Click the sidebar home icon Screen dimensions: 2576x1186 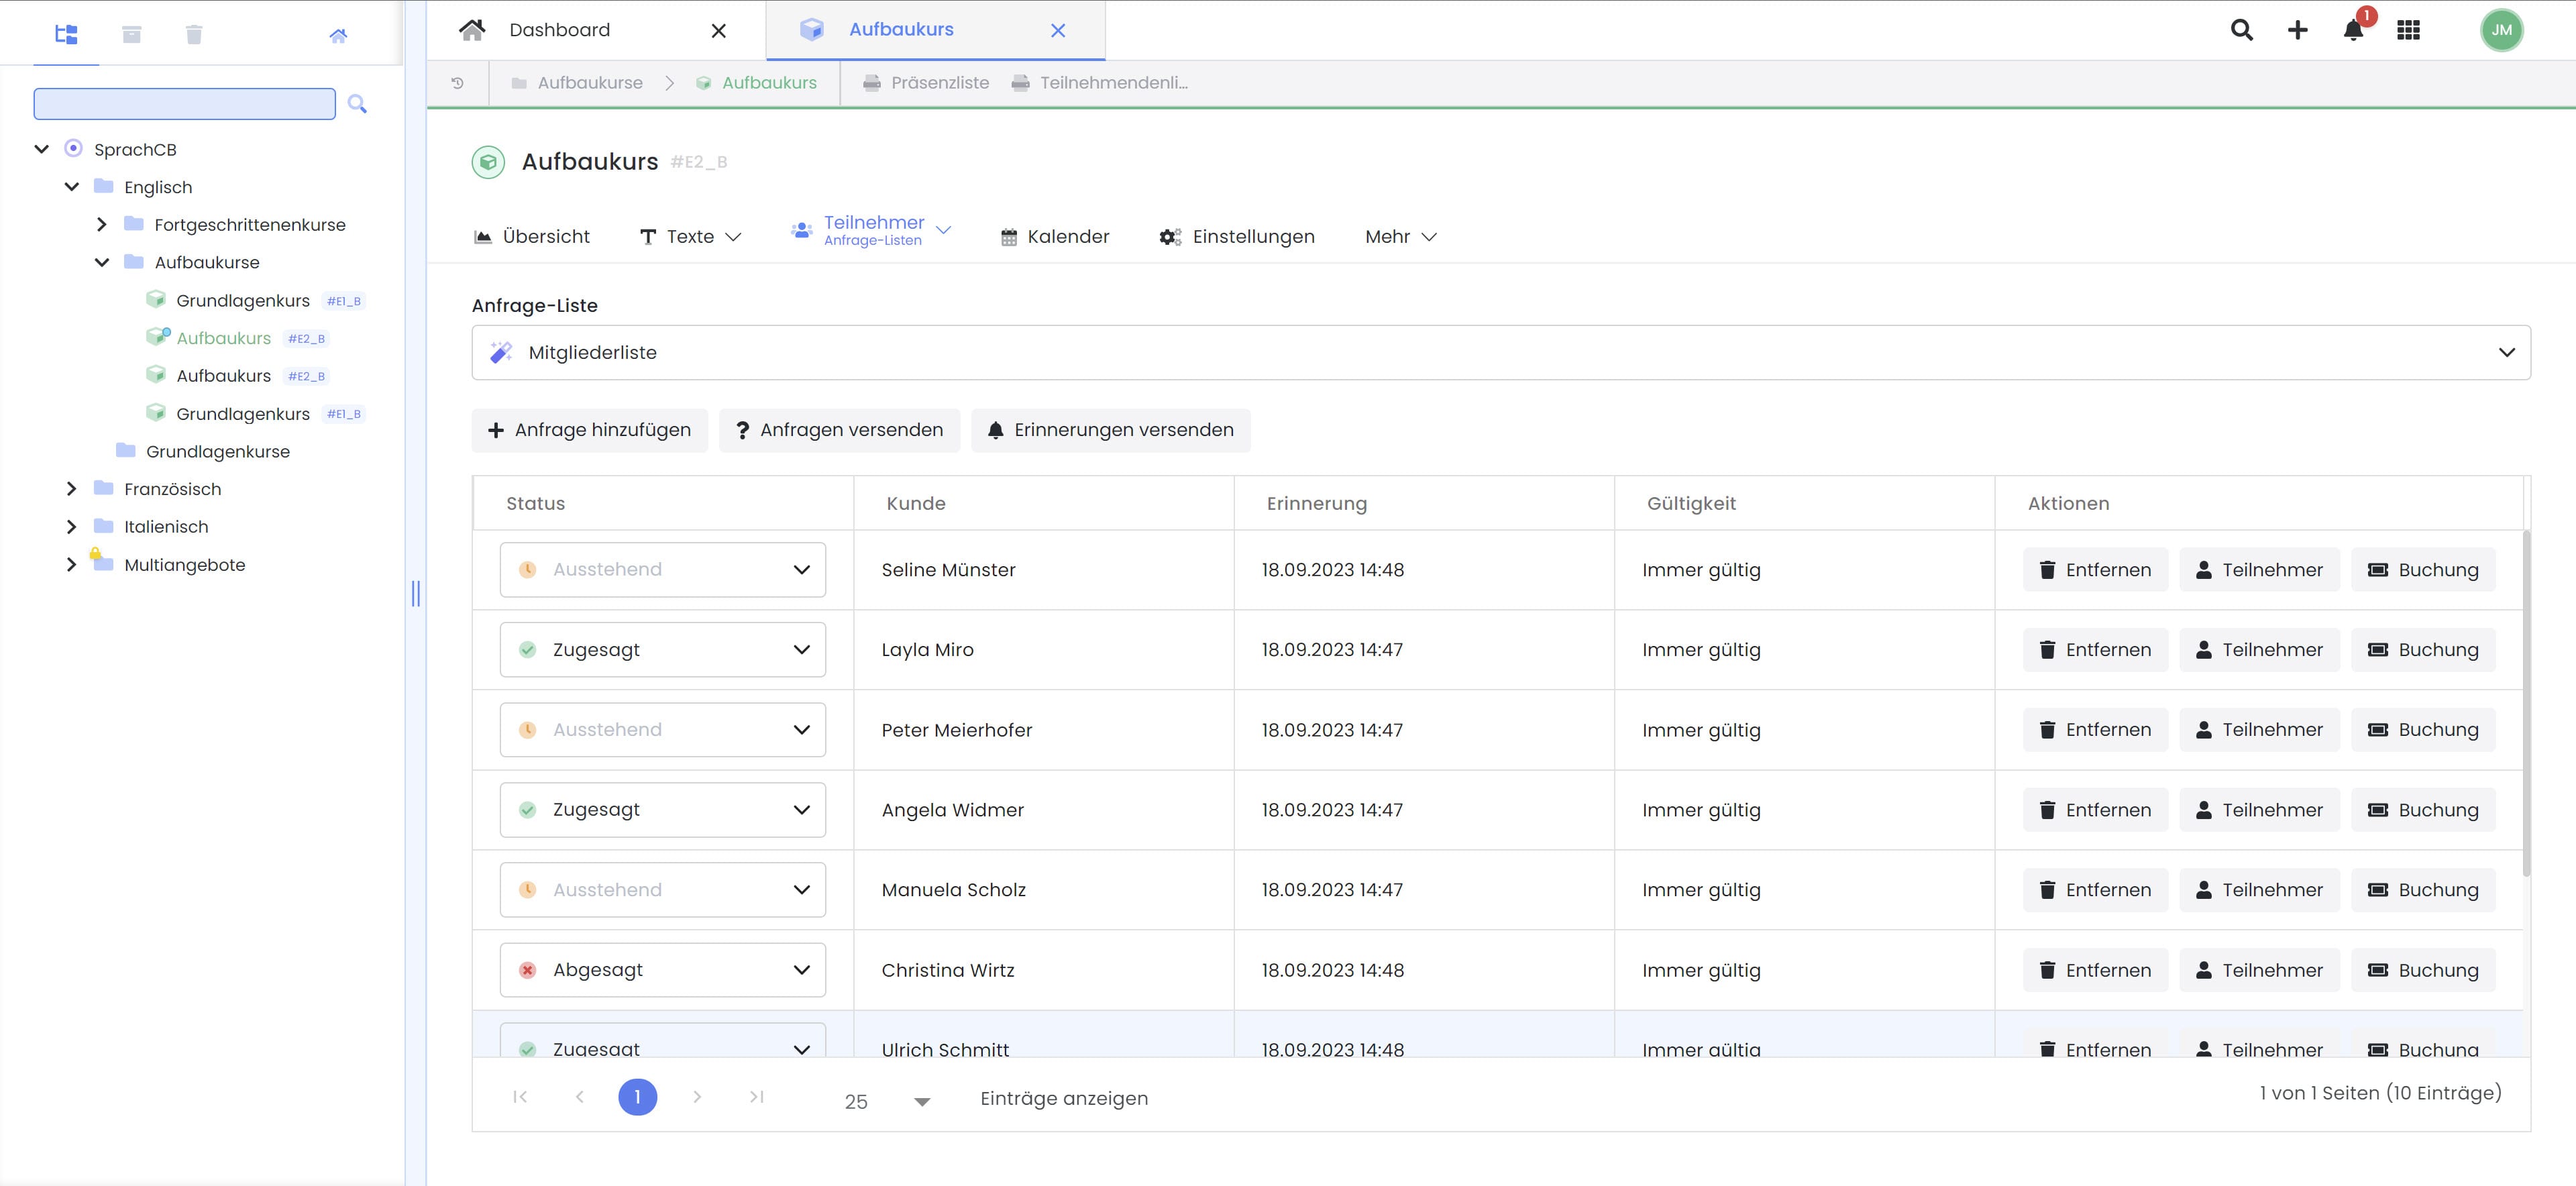338,35
